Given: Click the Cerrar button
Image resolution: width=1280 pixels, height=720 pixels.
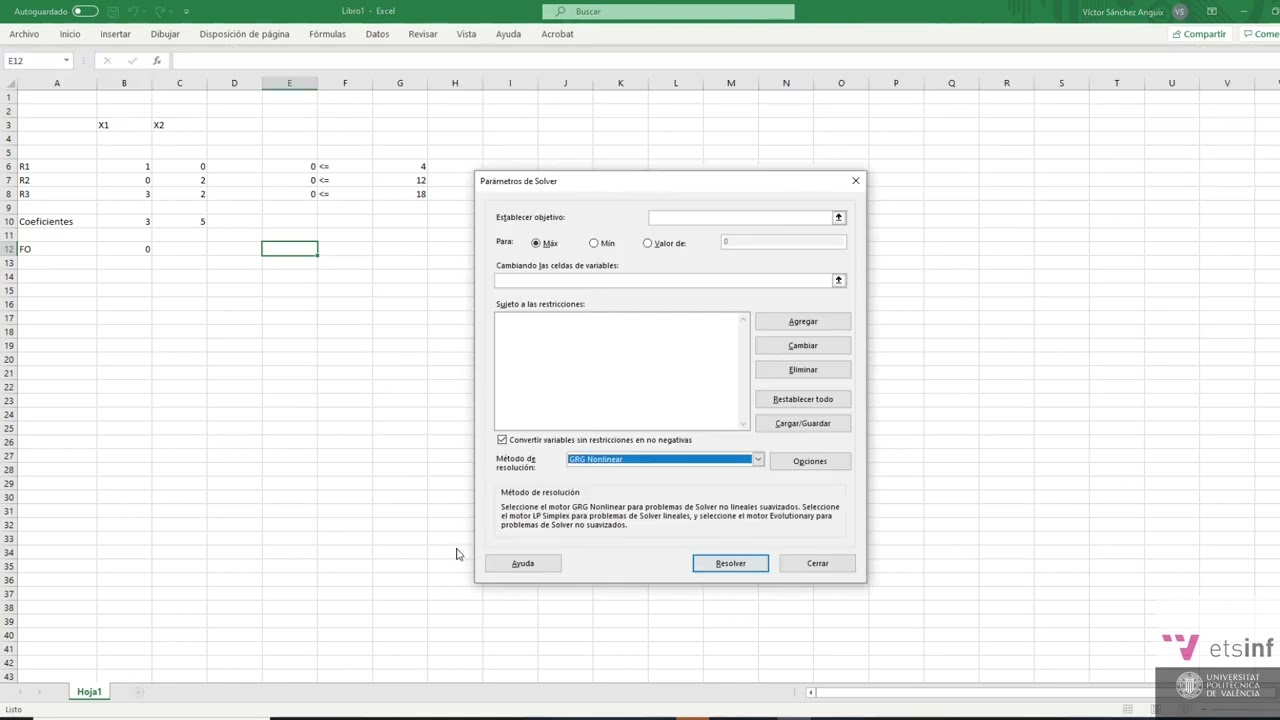Looking at the screenshot, I should (818, 563).
